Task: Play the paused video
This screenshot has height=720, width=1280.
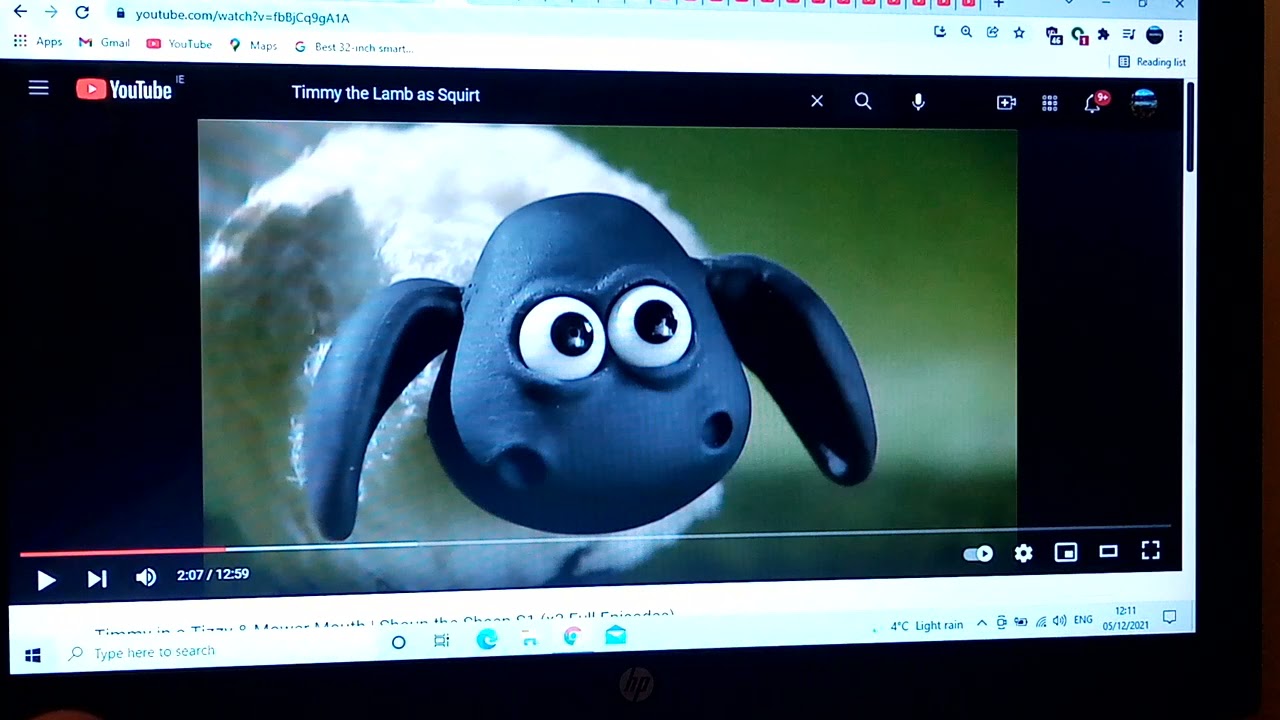Action: pyautogui.click(x=46, y=580)
